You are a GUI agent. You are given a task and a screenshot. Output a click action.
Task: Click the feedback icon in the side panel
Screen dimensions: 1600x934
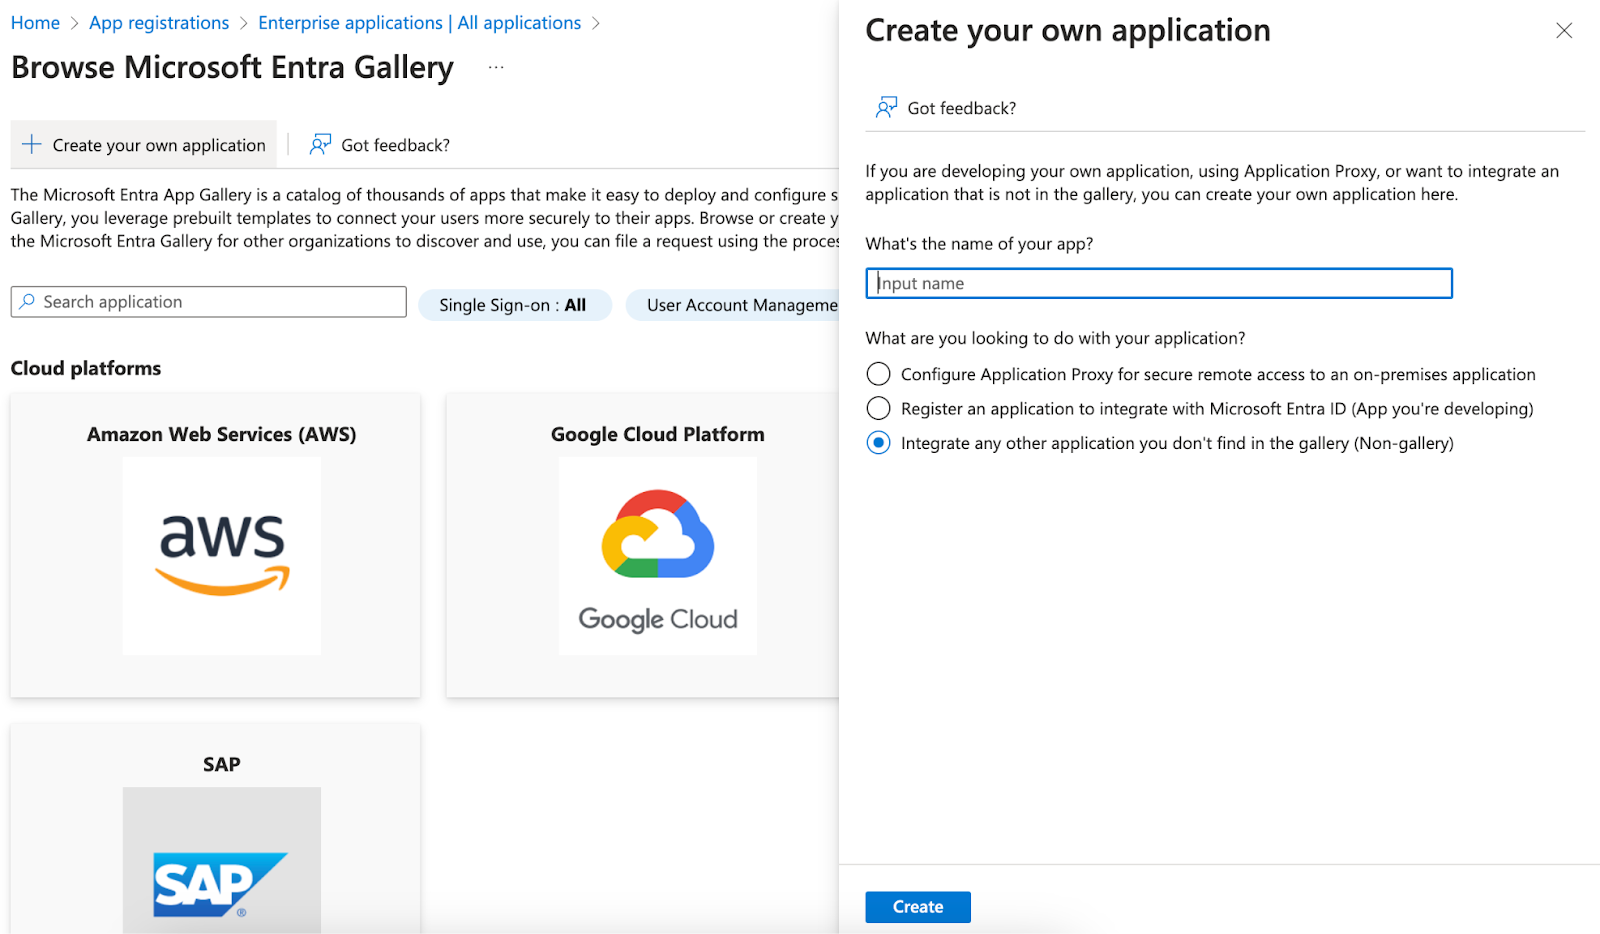click(x=886, y=108)
